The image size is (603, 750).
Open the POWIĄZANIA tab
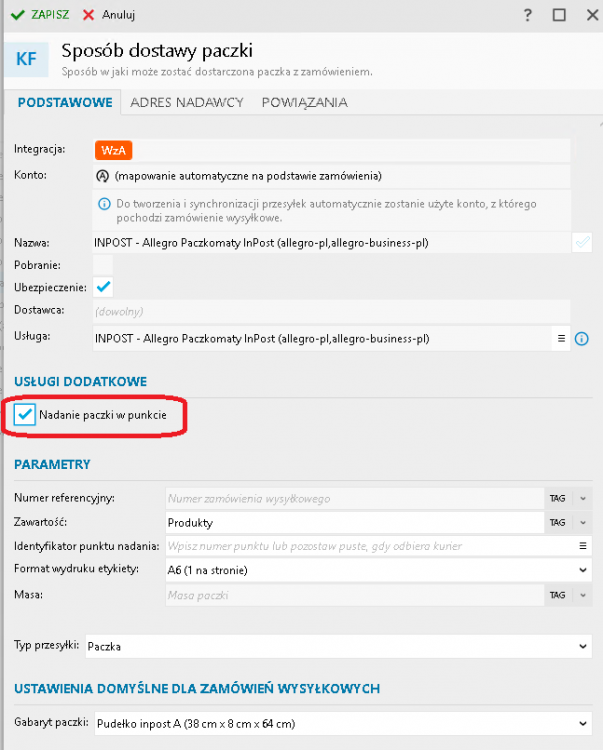tap(304, 102)
